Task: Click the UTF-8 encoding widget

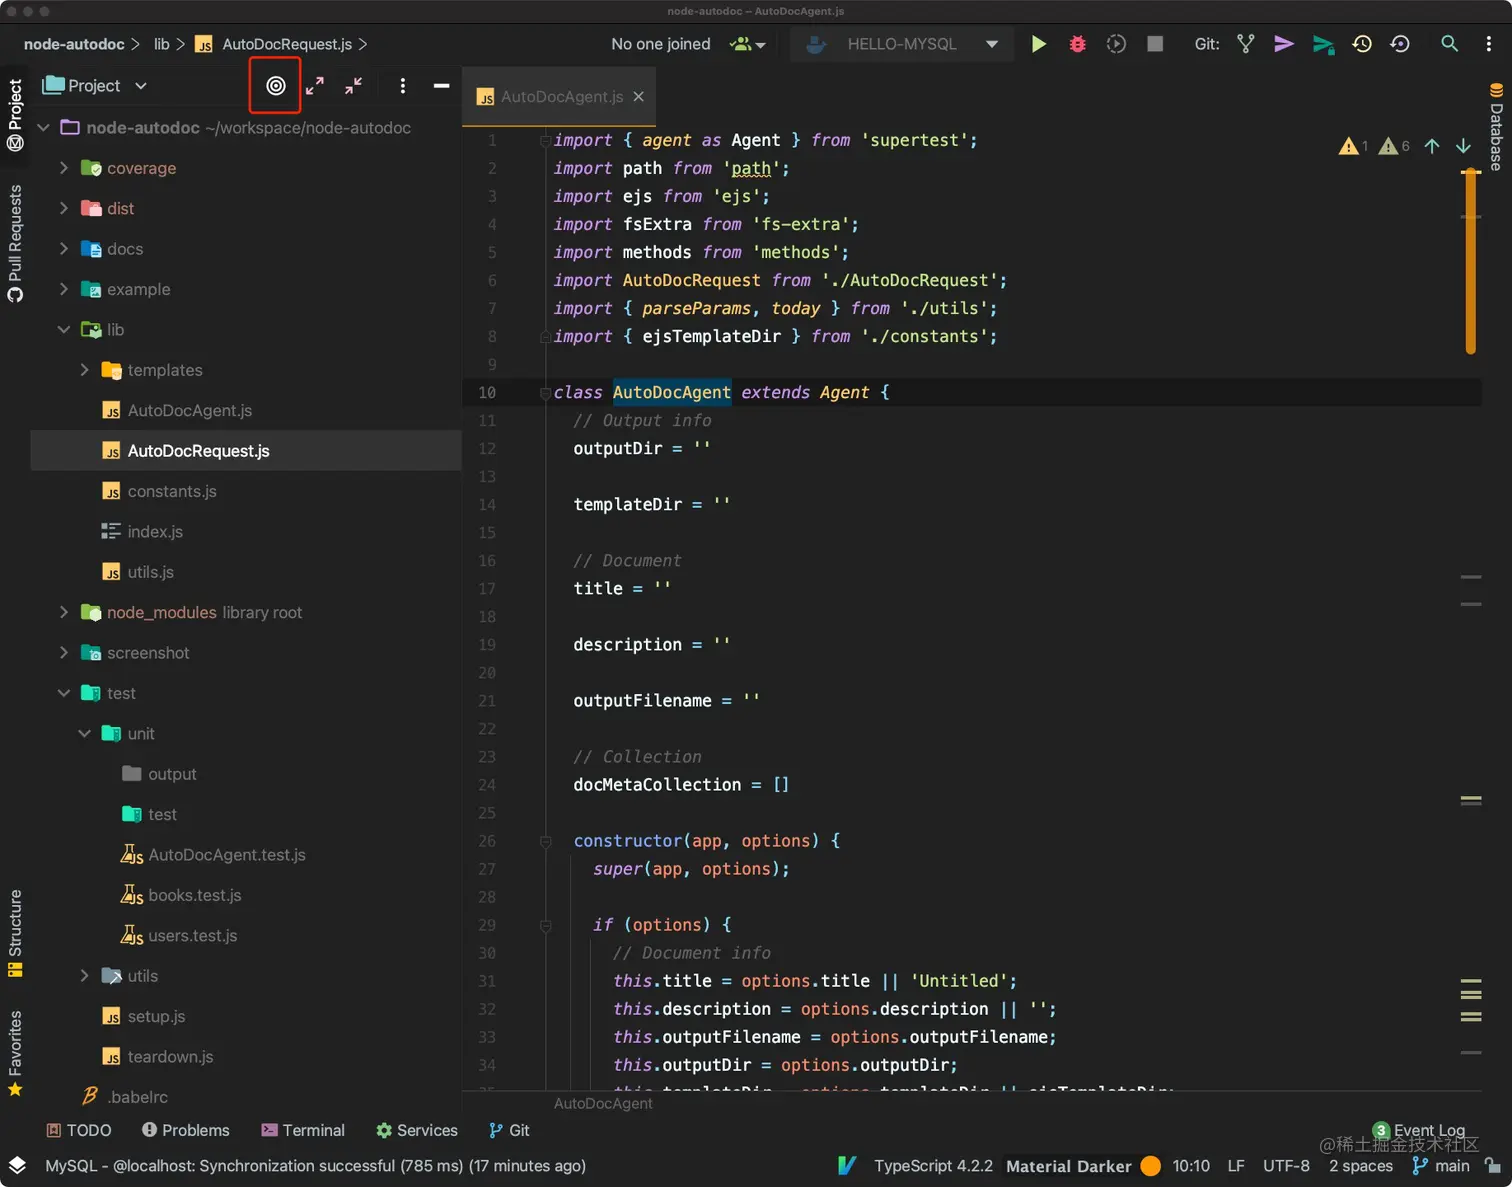Action: 1286,1166
